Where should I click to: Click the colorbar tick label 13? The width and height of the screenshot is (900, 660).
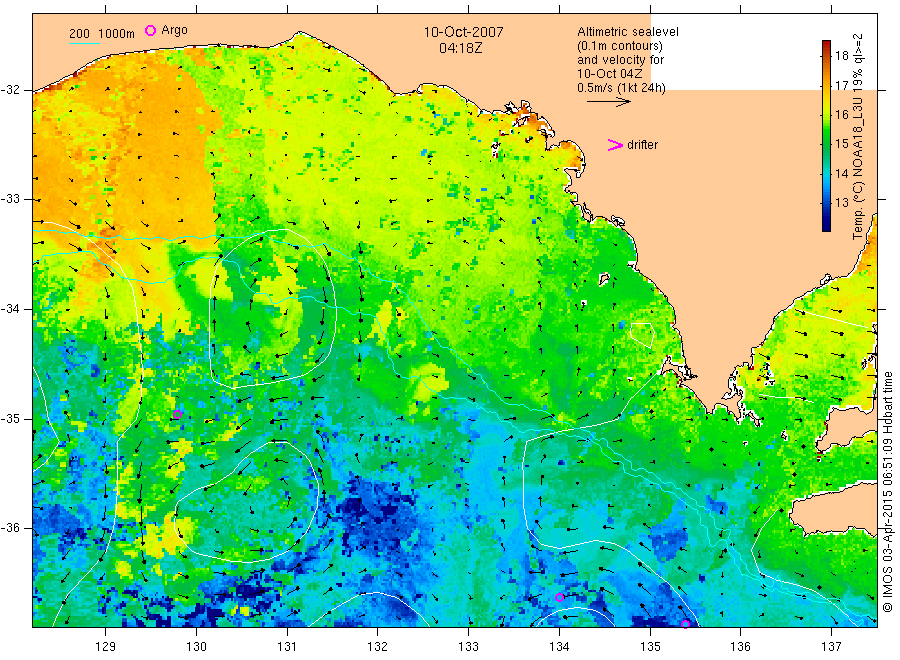(841, 203)
